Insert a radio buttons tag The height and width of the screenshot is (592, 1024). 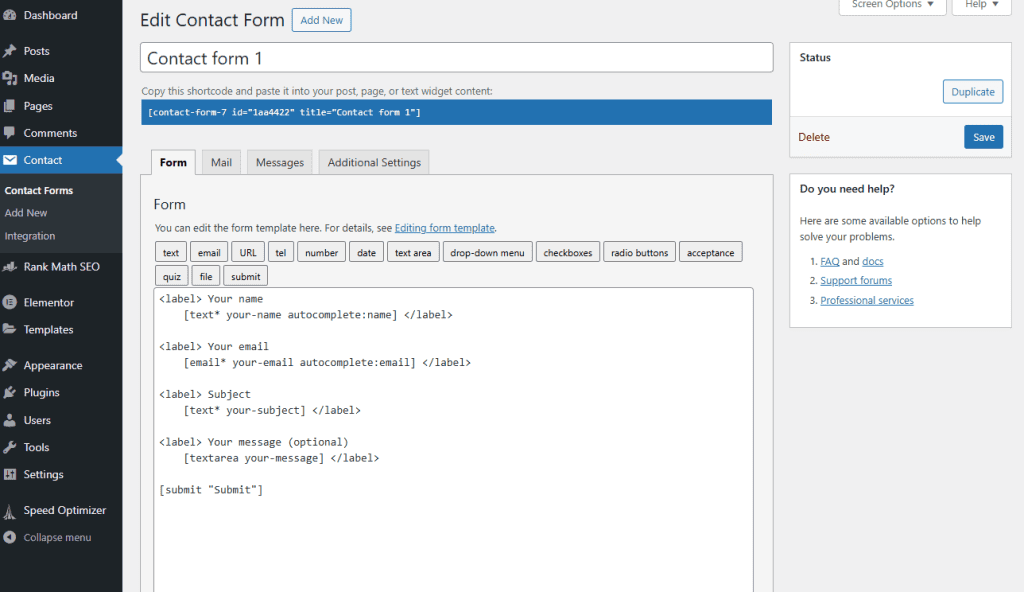(639, 252)
